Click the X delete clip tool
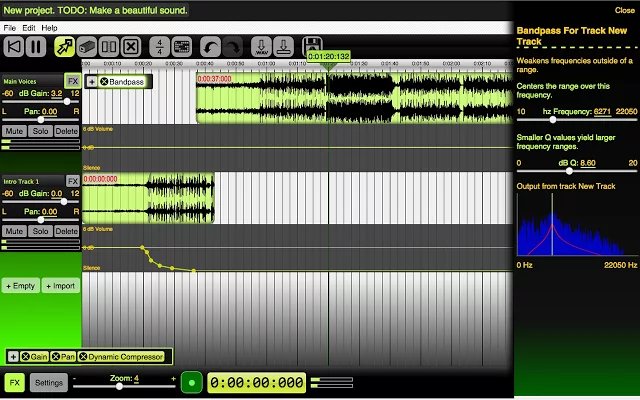 [x=131, y=47]
